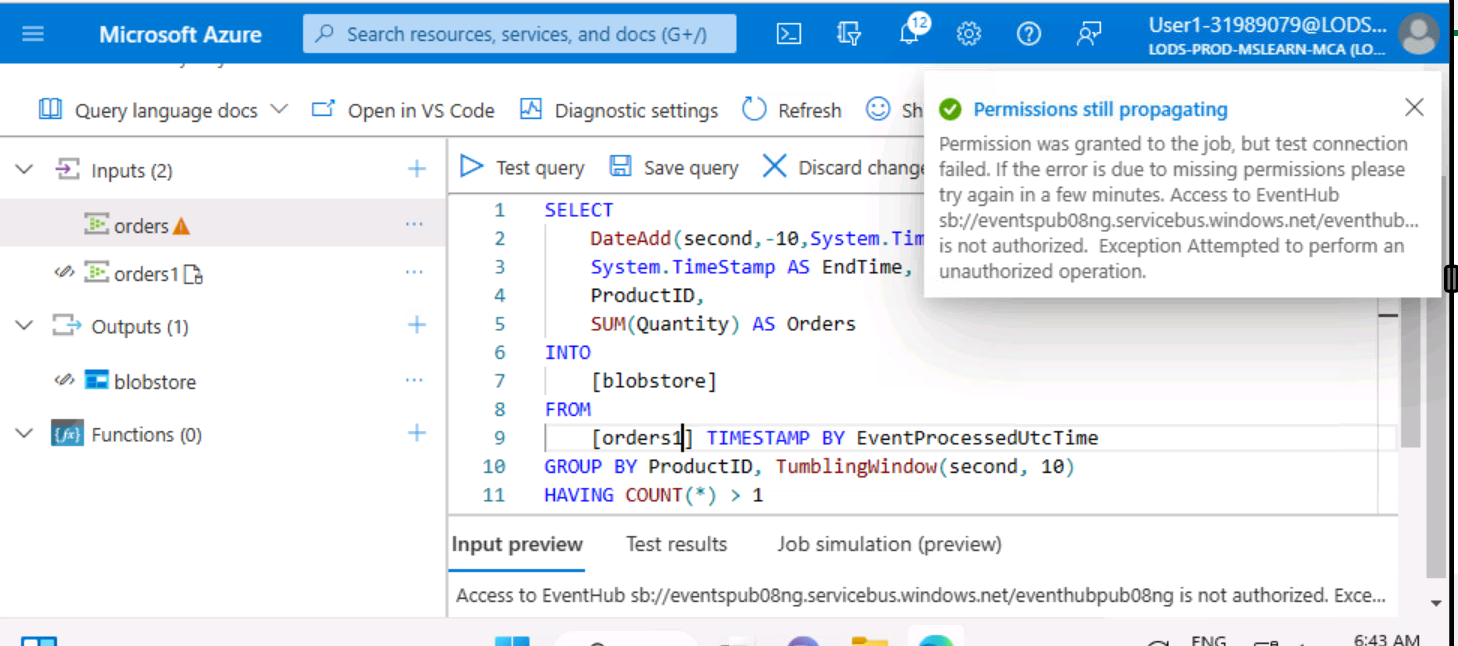
Task: Click line number 5 in the editor gutter
Action: coord(499,324)
